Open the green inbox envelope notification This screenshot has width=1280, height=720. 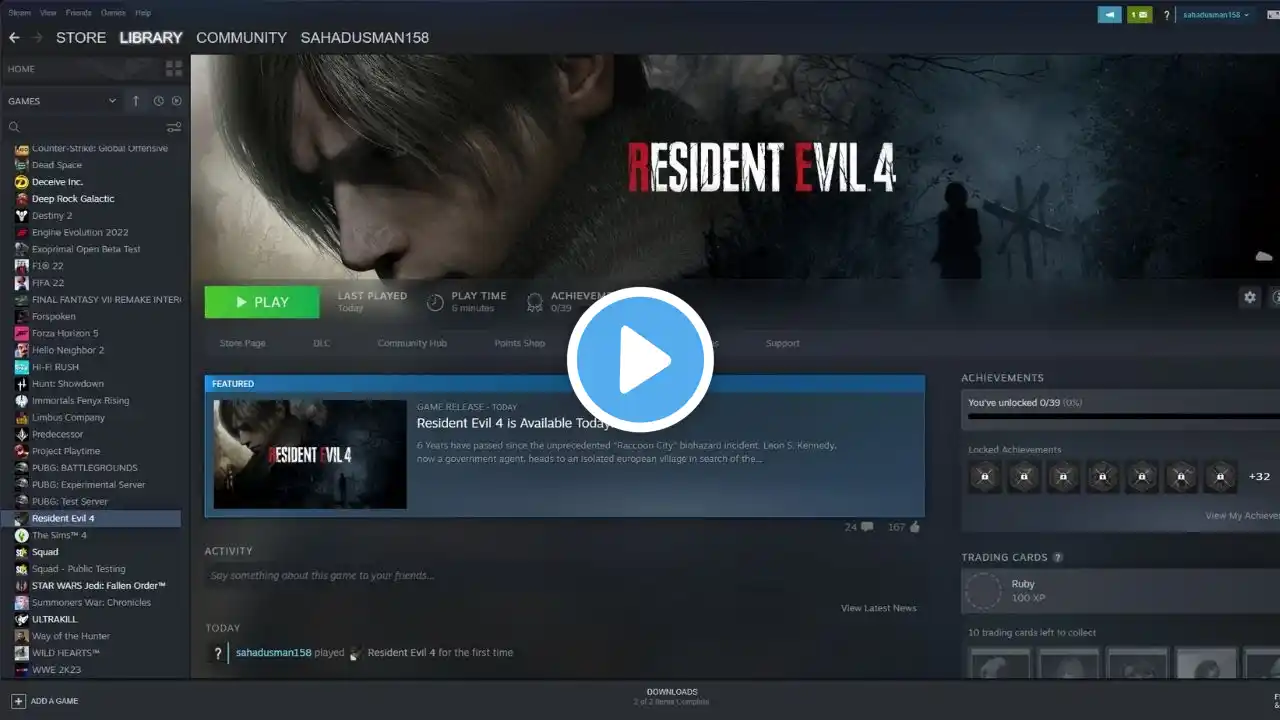point(1140,15)
